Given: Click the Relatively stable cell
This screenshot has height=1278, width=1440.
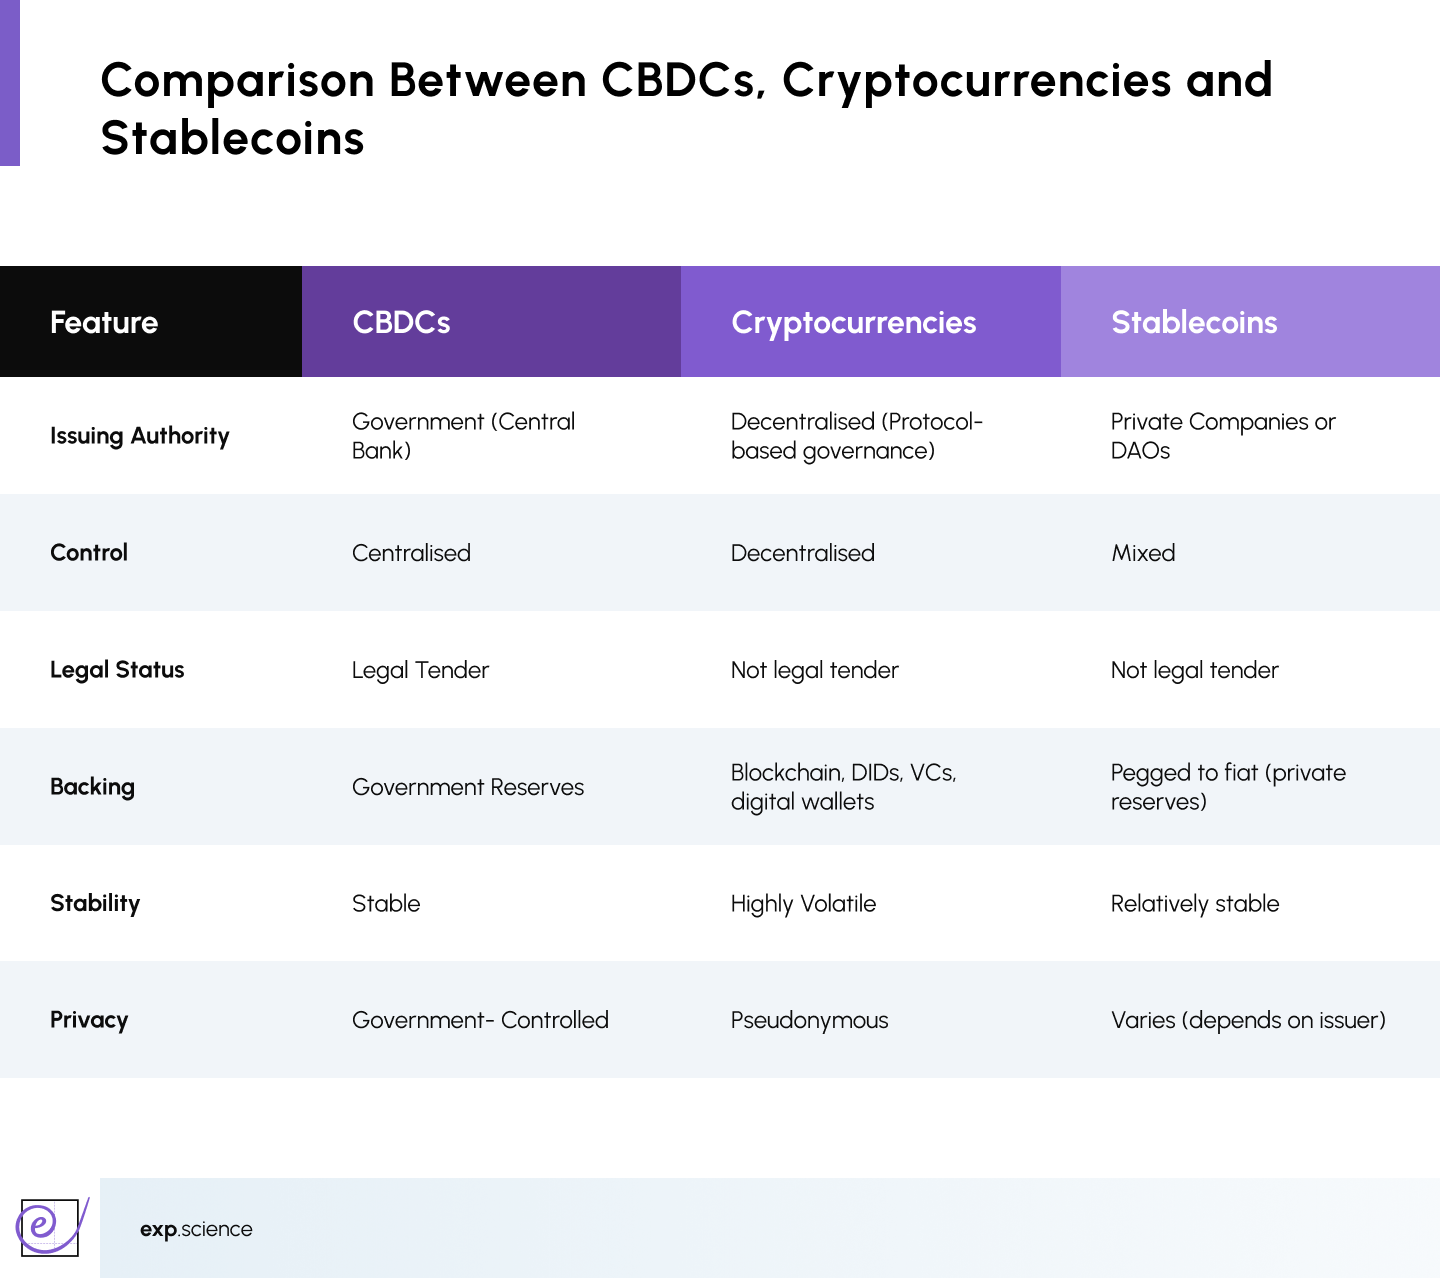Looking at the screenshot, I should point(1195,904).
